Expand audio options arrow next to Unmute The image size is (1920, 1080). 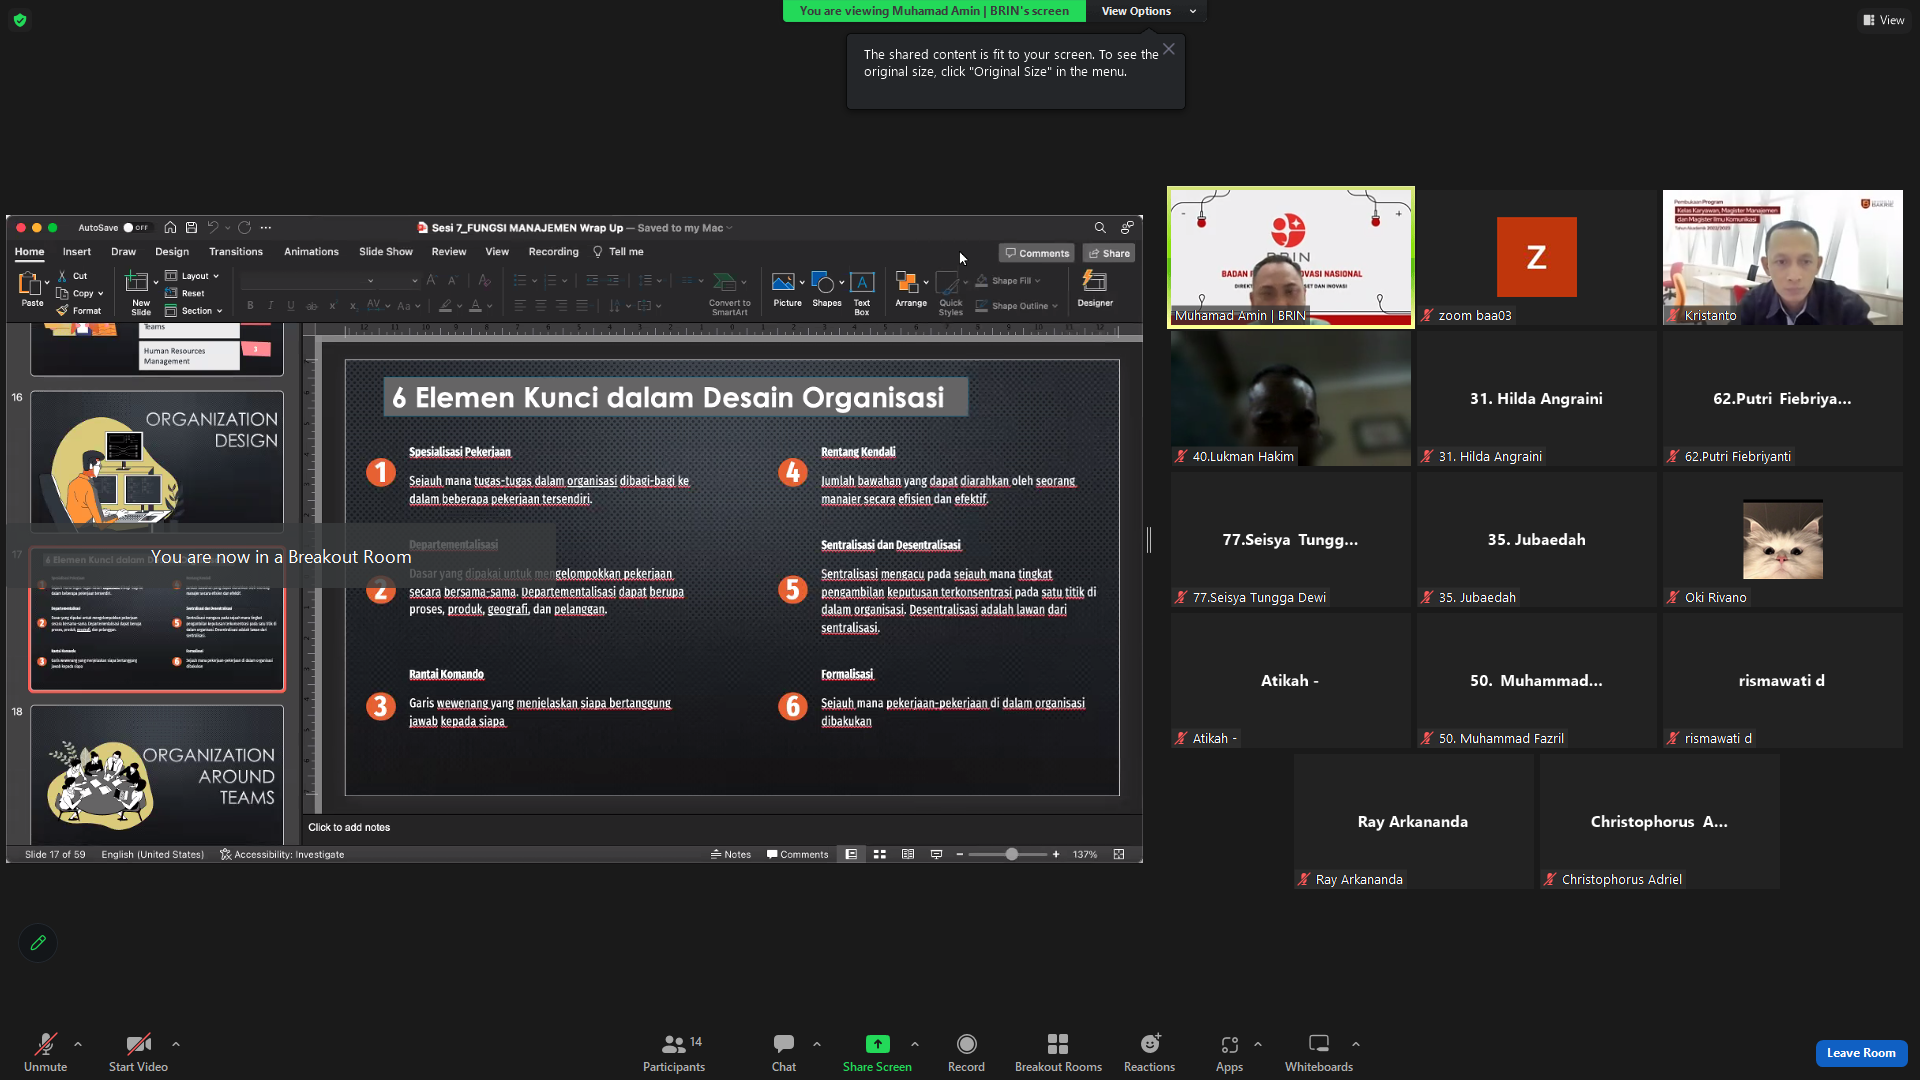pyautogui.click(x=78, y=1044)
